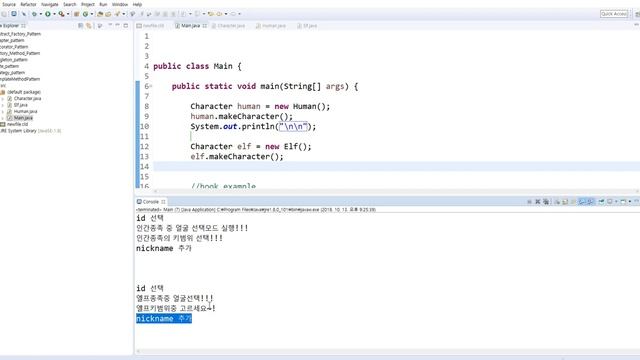Click the console Terminate icon
The image size is (640, 360).
pos(529,202)
